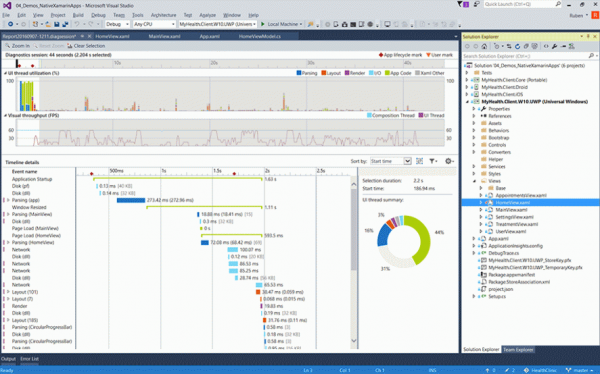The width and height of the screenshot is (600, 374).
Task: Toggle the Parsing legend color
Action: tap(299, 73)
